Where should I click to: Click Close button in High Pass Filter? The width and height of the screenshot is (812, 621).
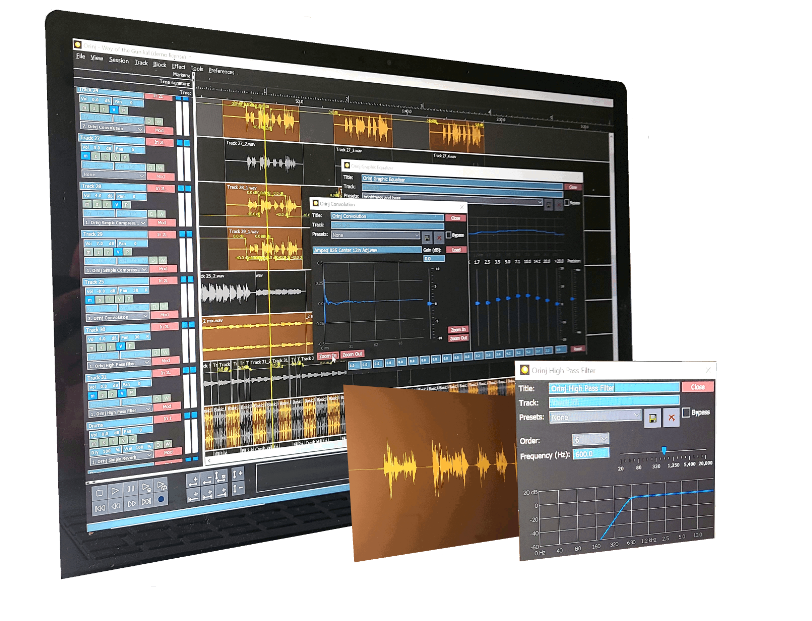click(697, 387)
